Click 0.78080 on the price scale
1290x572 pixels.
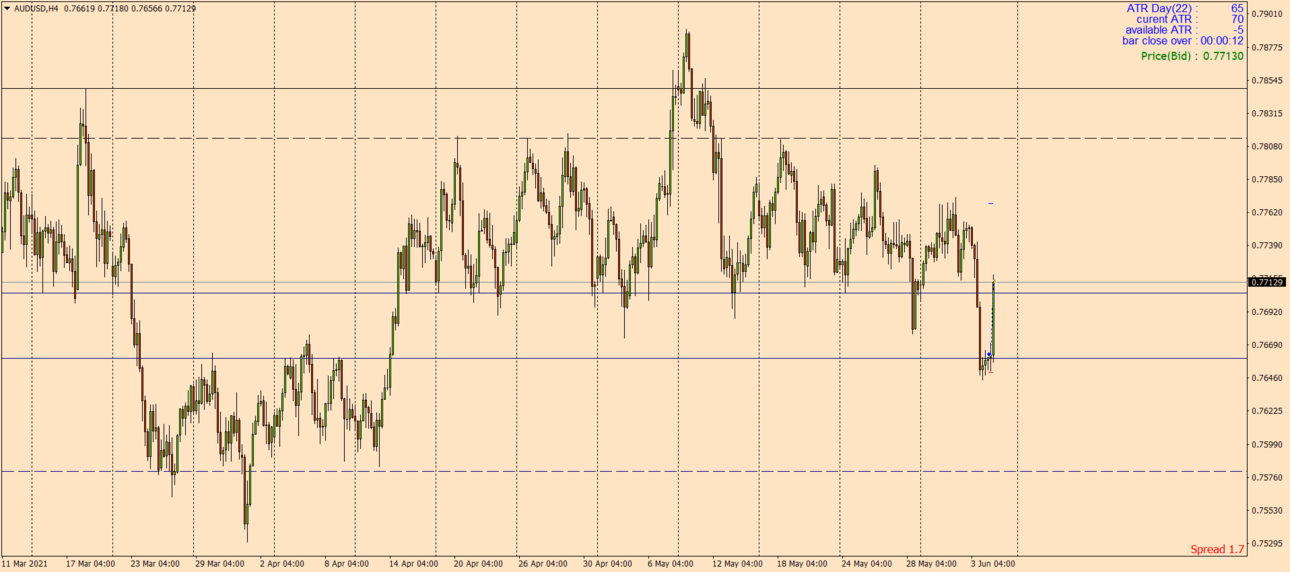pyautogui.click(x=1267, y=146)
